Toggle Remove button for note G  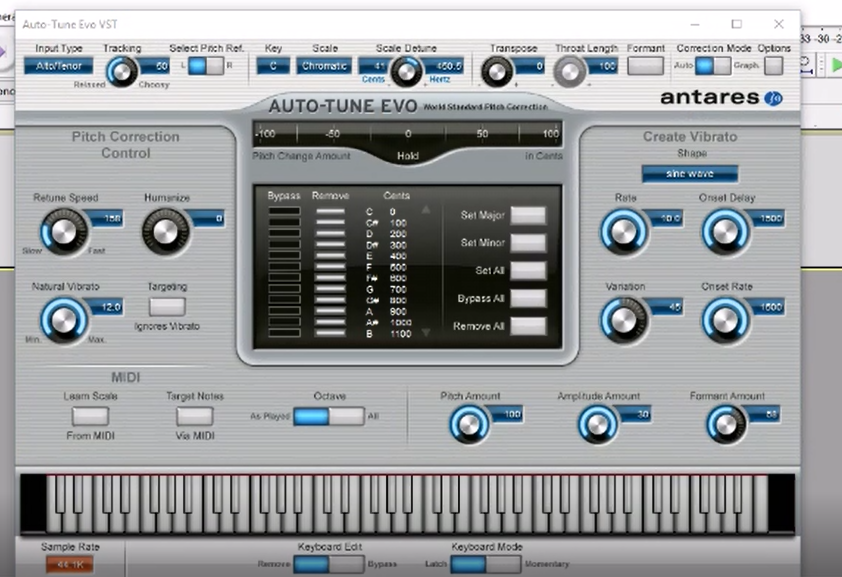point(330,289)
